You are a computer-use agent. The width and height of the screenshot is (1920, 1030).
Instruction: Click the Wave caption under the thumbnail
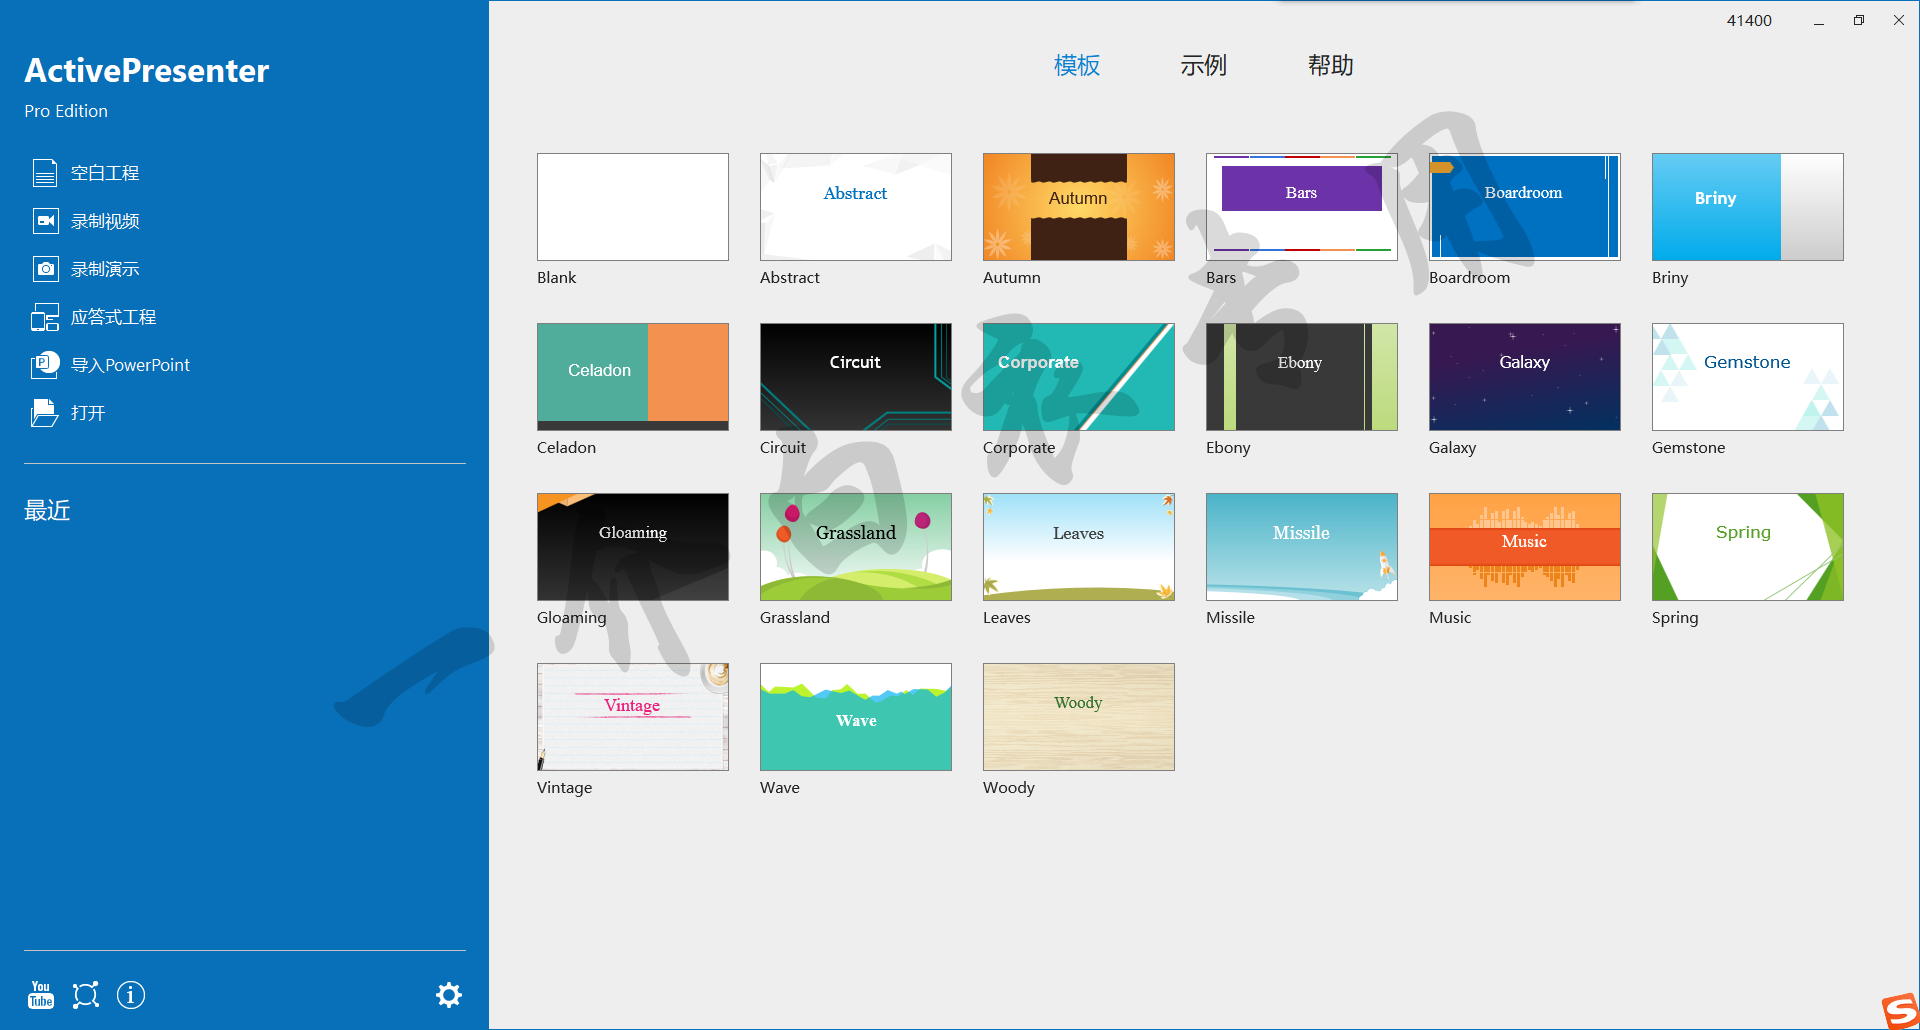[x=780, y=788]
